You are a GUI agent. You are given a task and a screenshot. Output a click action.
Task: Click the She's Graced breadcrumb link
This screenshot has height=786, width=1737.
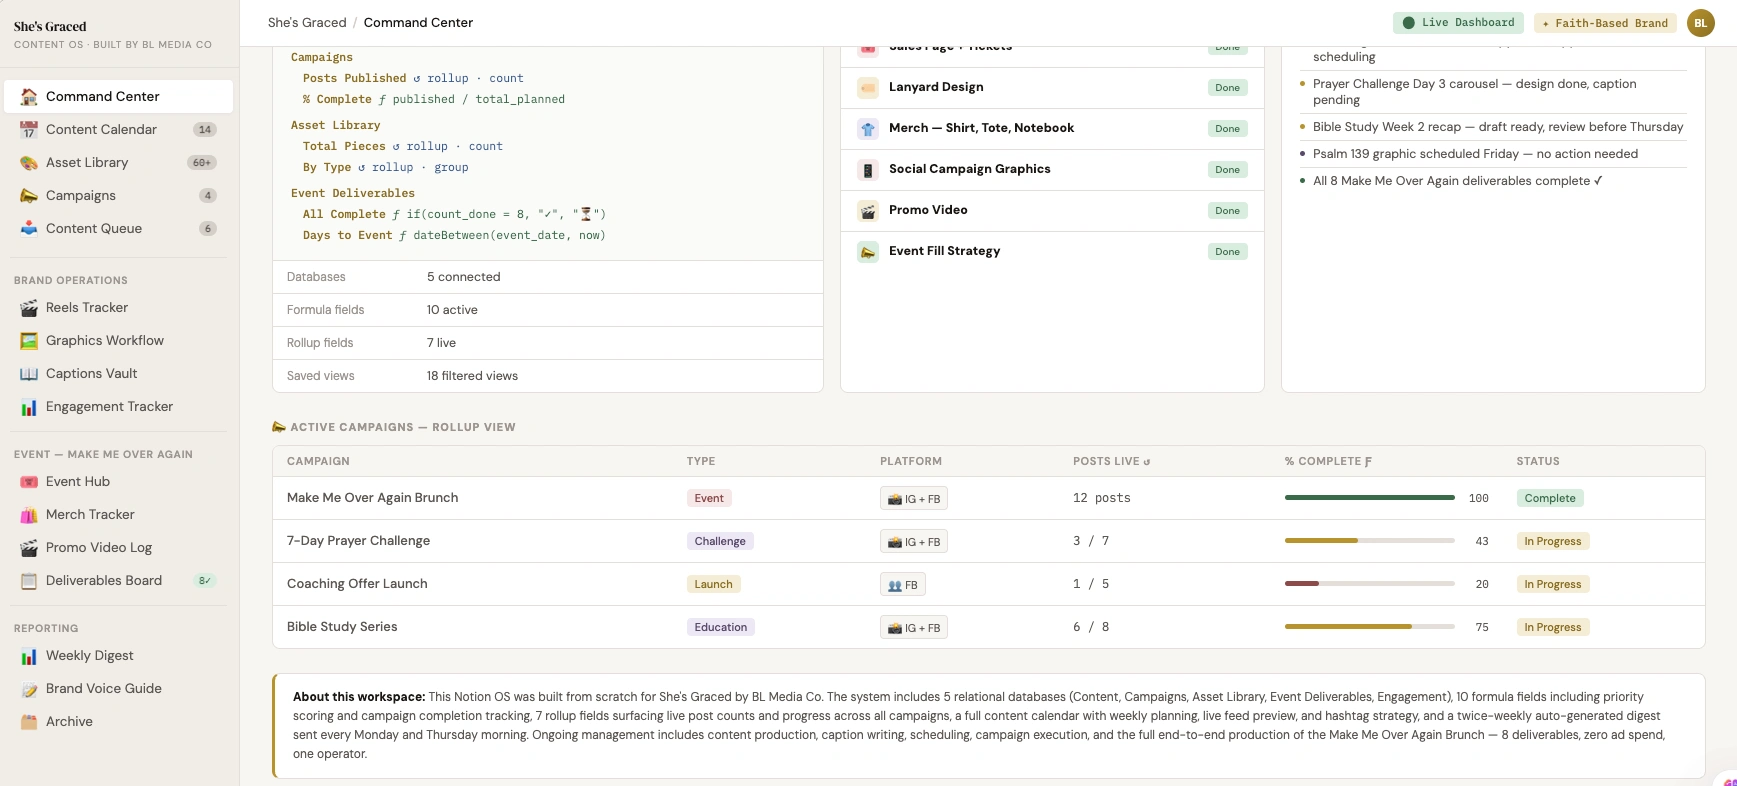[307, 23]
